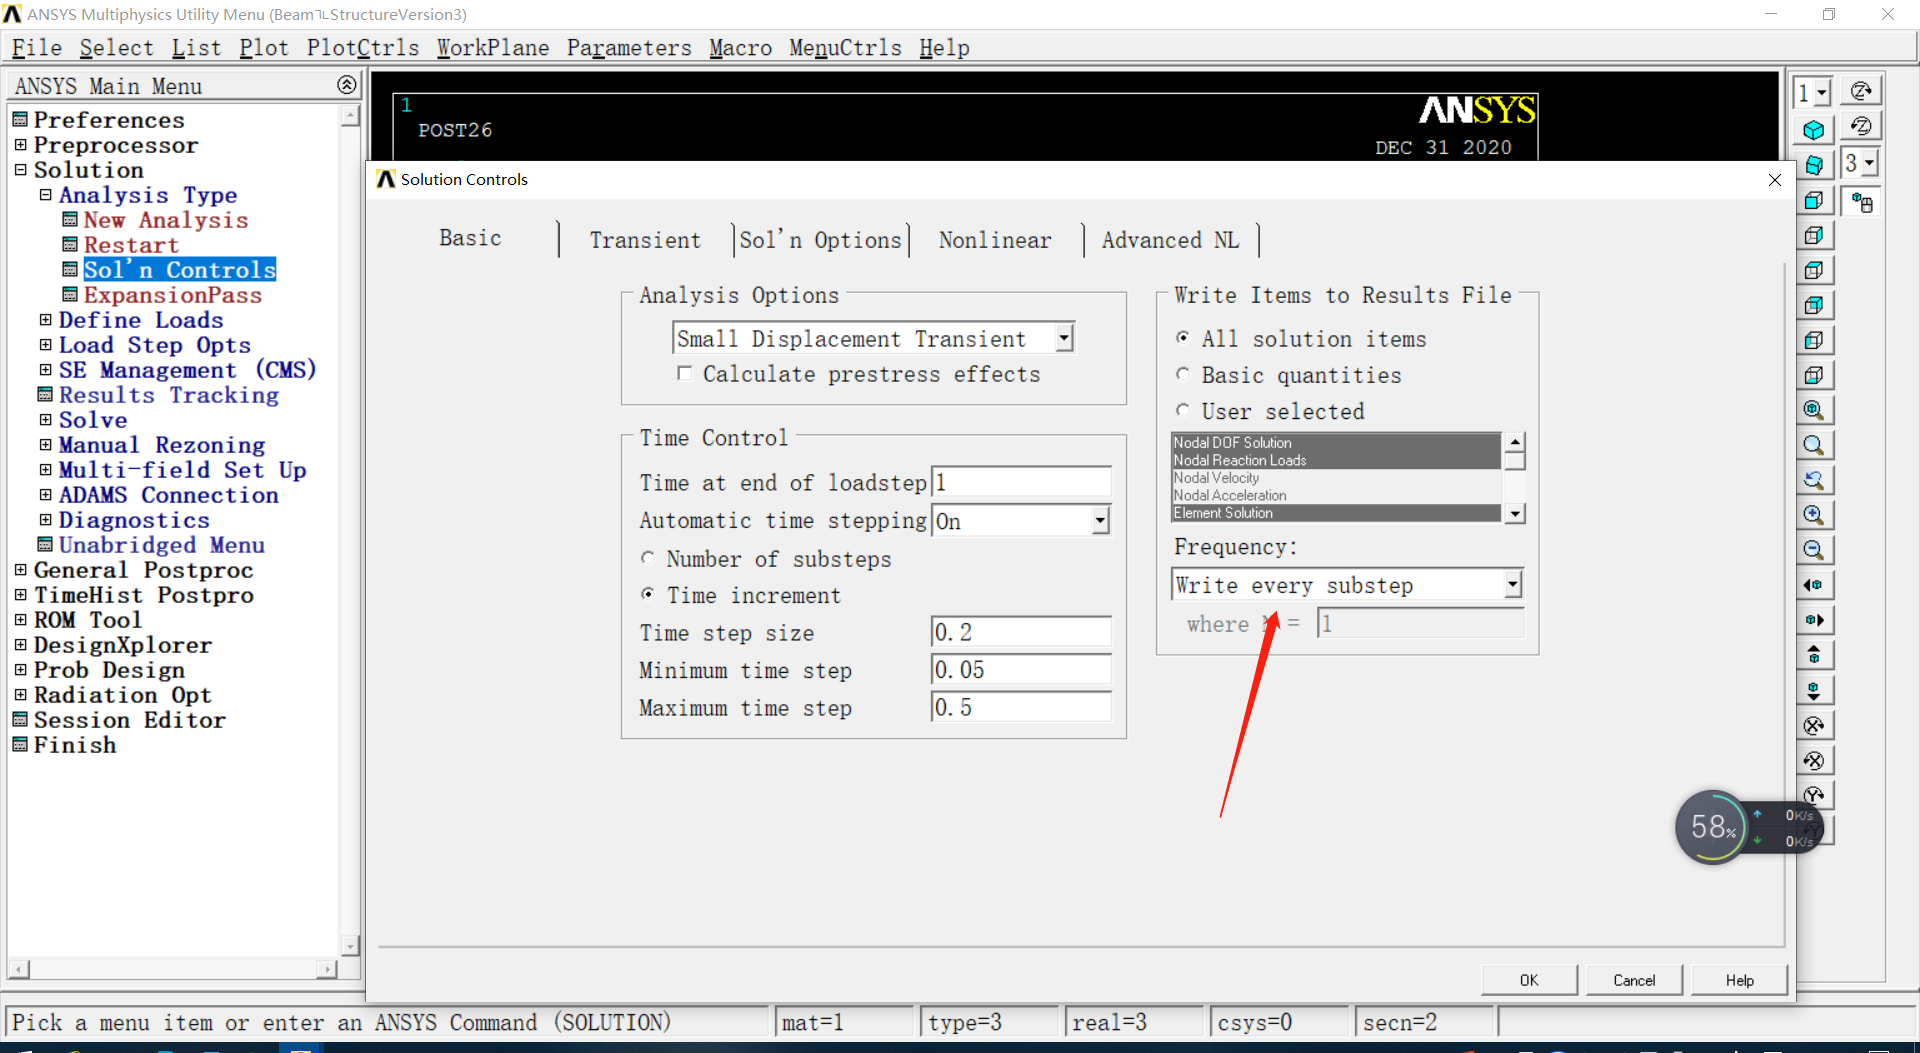1920x1053 pixels.
Task: Collapse the Solution tree node
Action: (x=20, y=170)
